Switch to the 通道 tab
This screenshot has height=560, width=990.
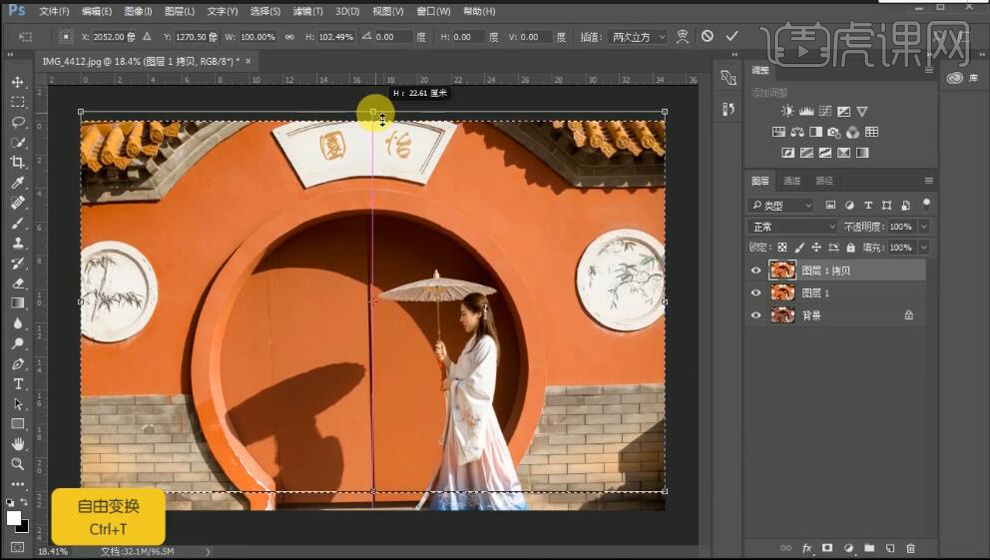pos(792,181)
